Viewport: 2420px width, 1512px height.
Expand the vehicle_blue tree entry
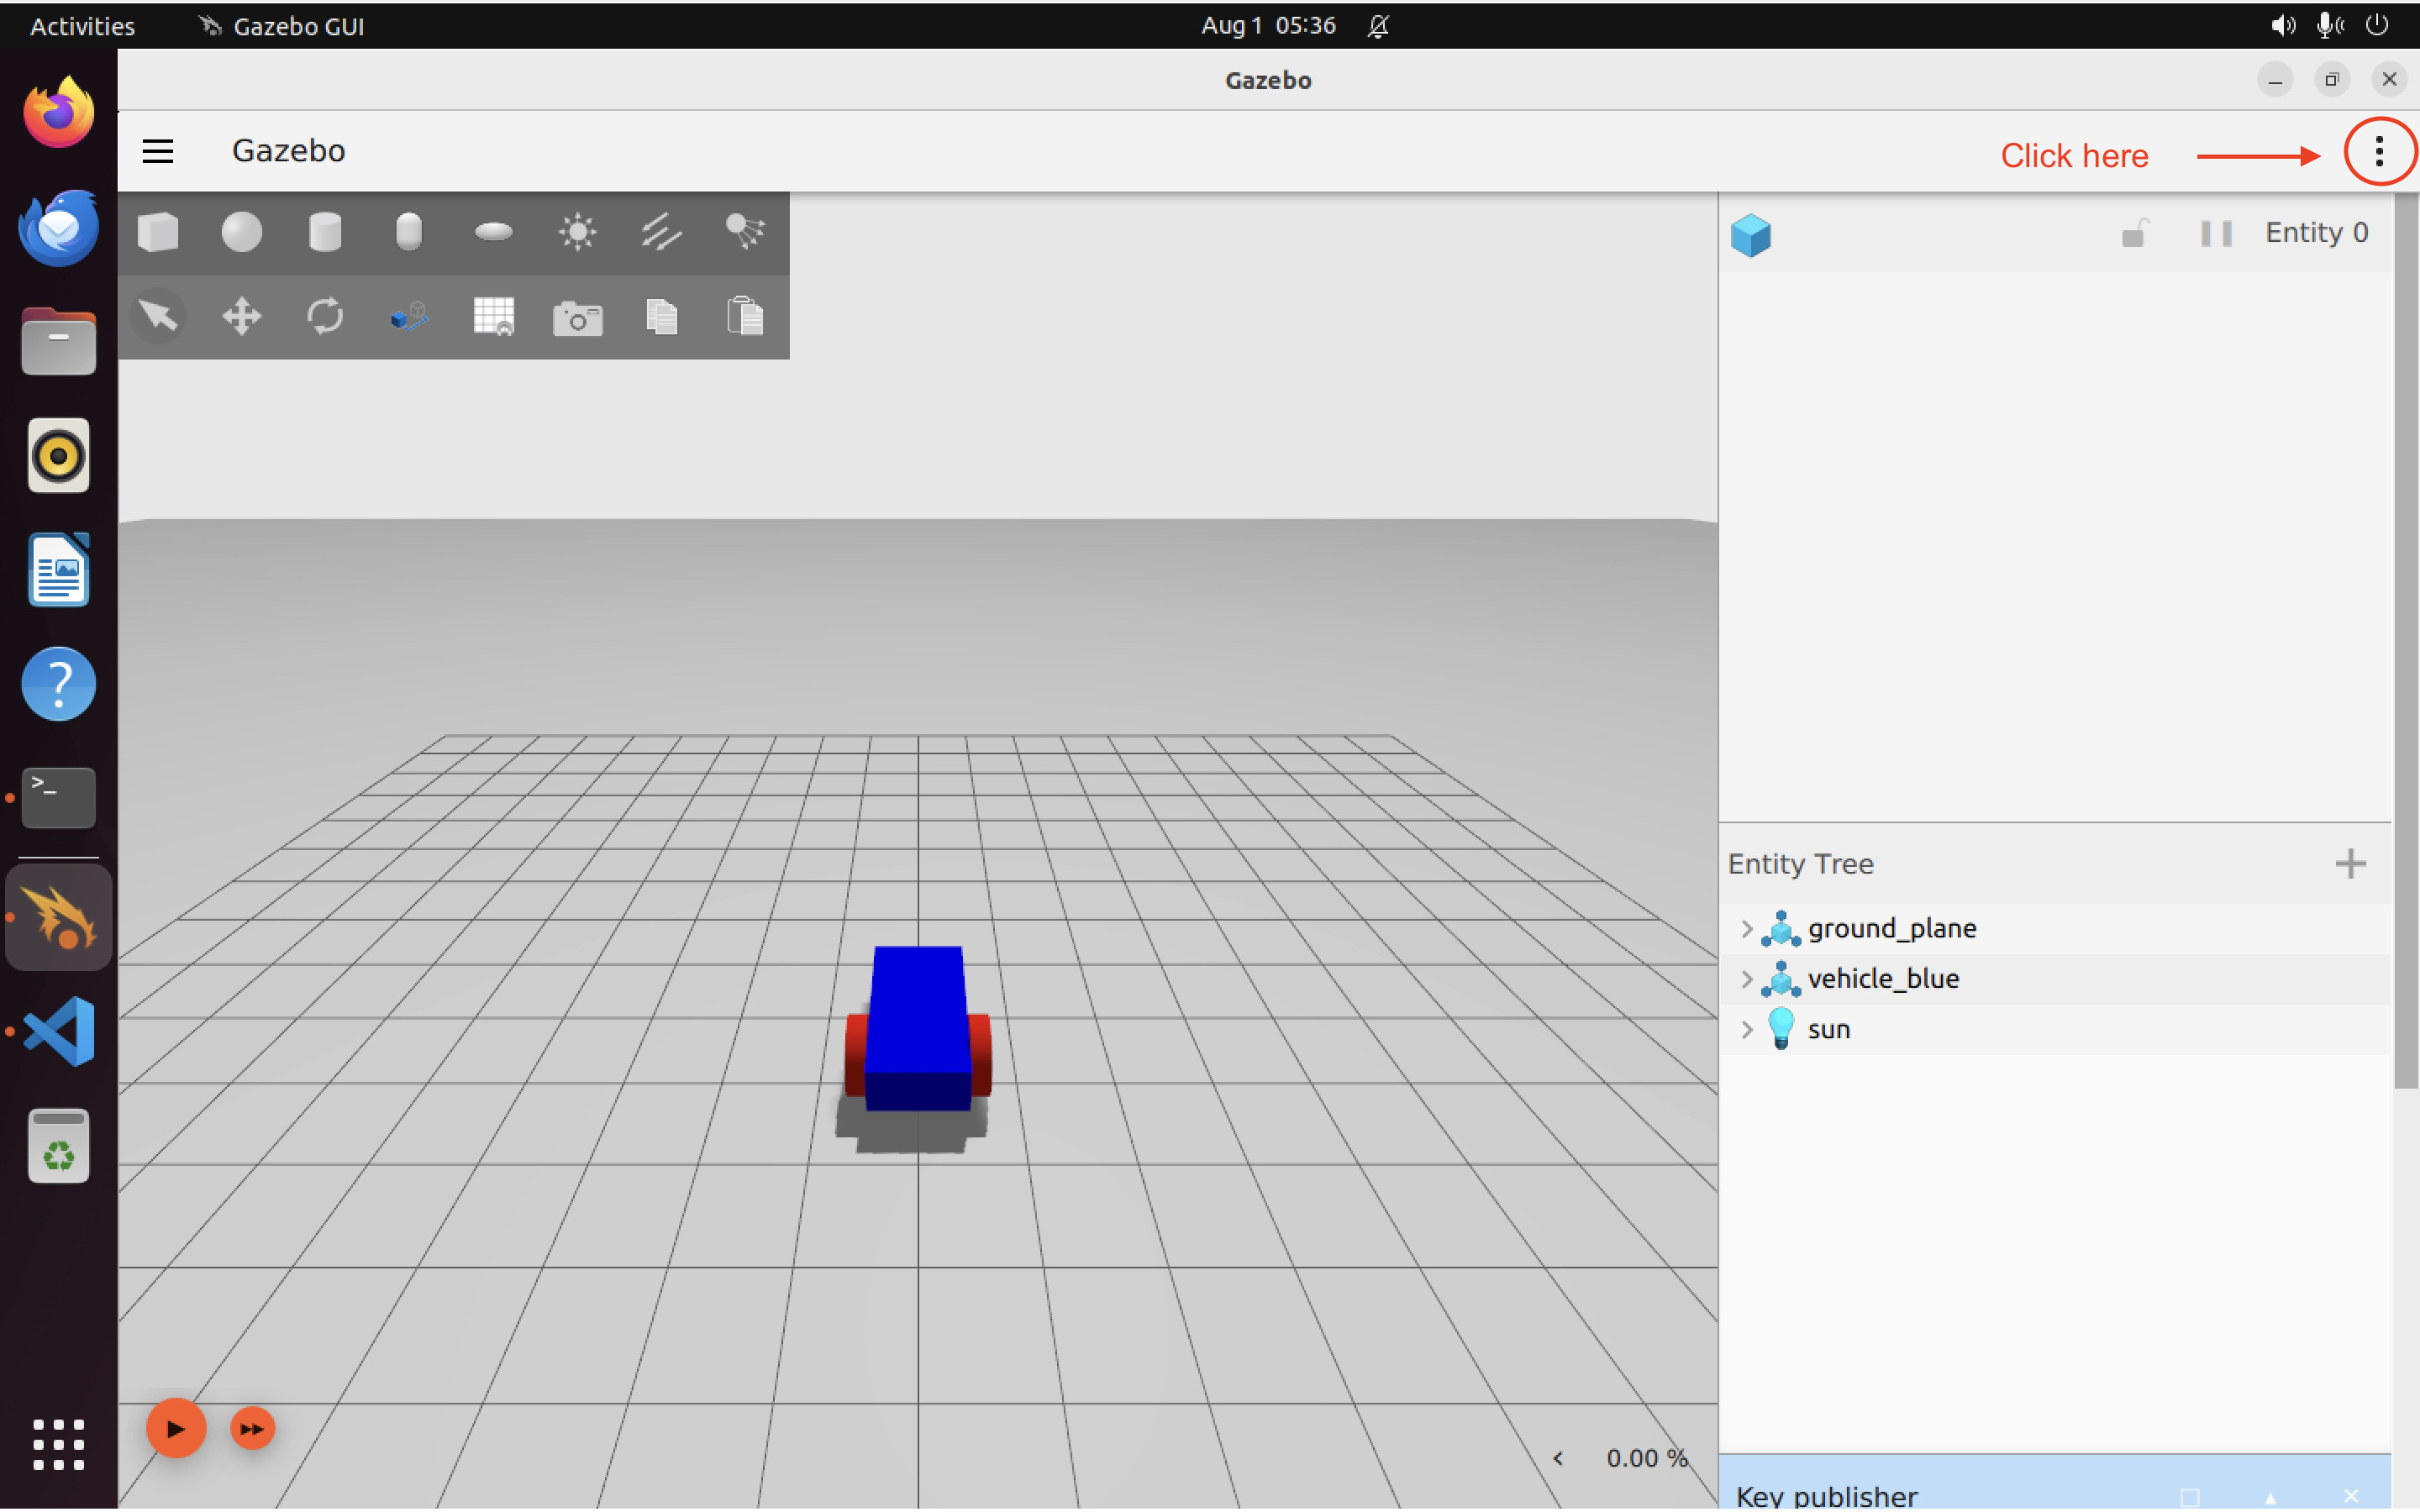point(1746,979)
